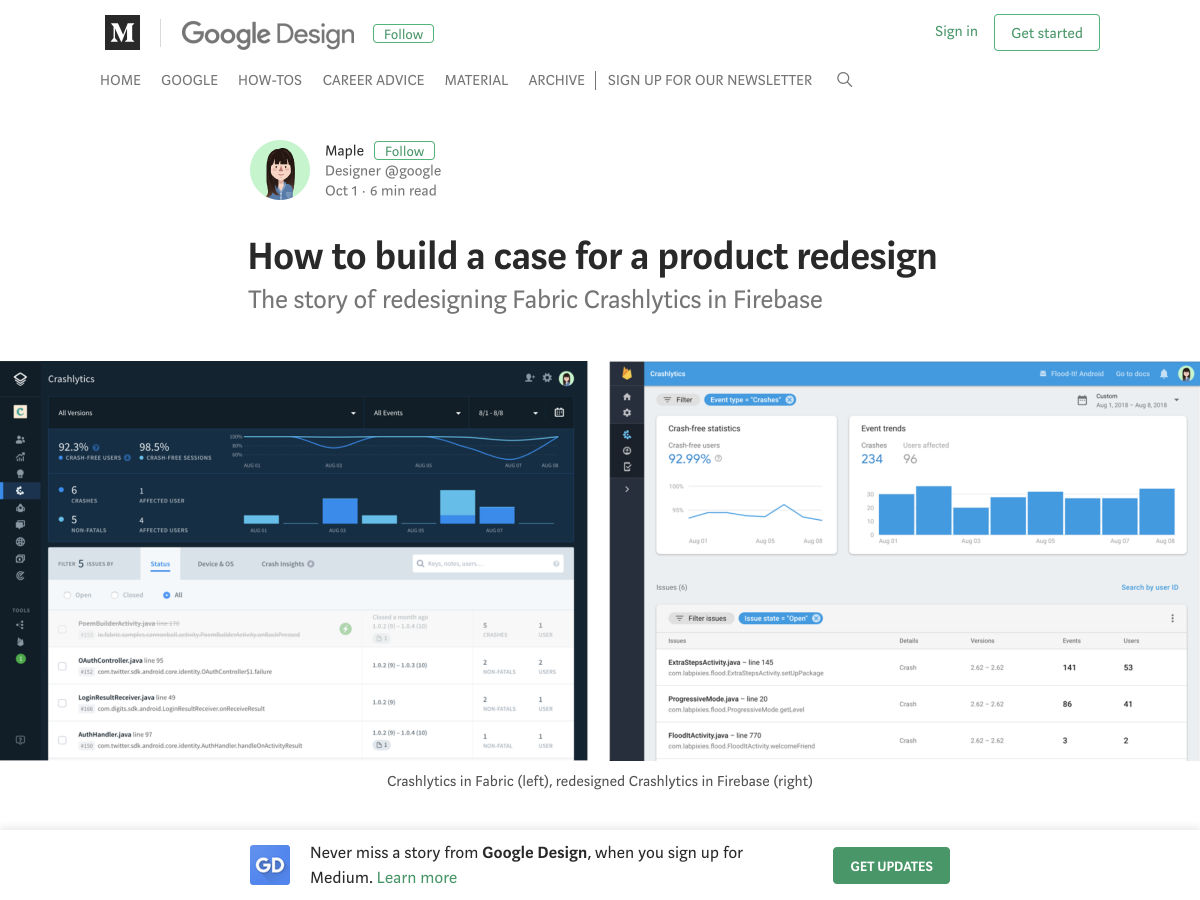Screen dimensions: 1200x900
Task: Click the GD Google Design badge icon
Action: (x=270, y=865)
